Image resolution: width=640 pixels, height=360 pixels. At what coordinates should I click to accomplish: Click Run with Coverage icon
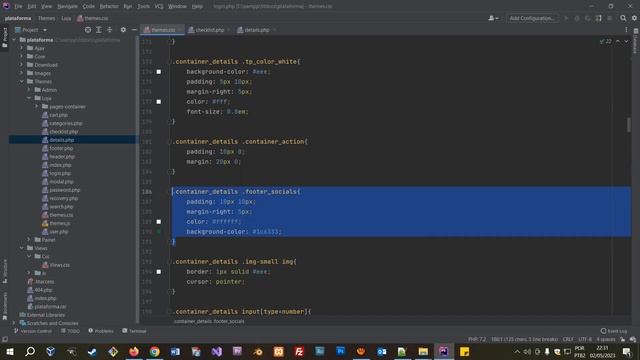point(588,18)
